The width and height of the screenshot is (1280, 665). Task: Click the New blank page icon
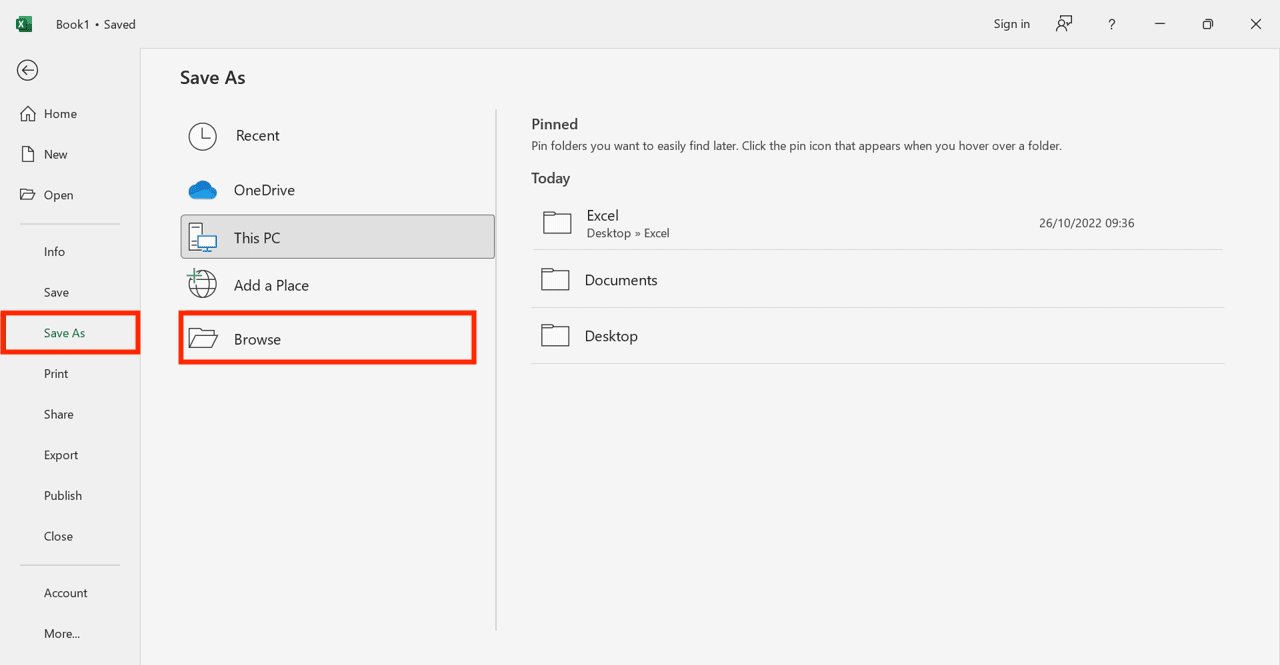tap(28, 154)
